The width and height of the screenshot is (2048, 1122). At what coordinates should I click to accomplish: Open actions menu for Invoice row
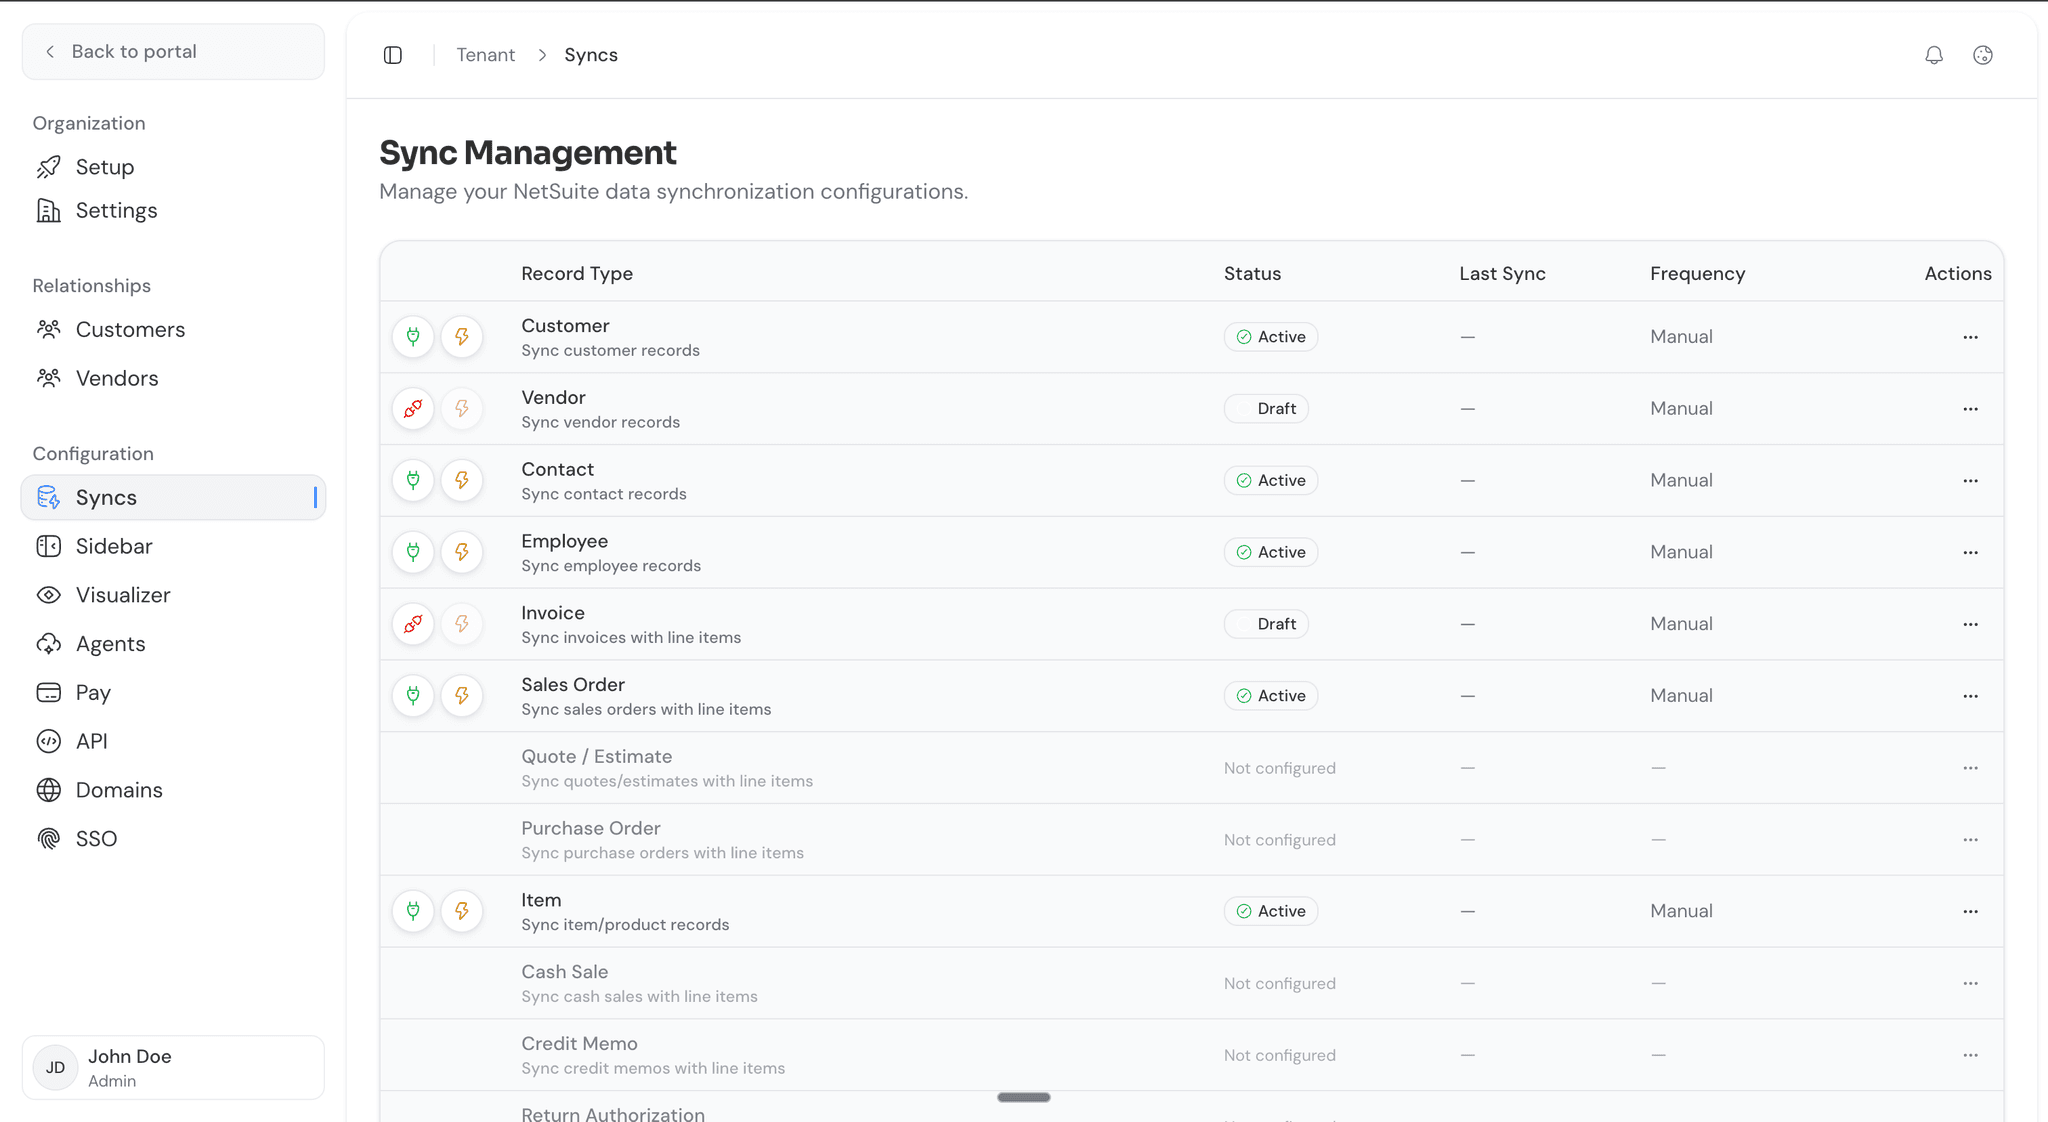click(x=1970, y=624)
